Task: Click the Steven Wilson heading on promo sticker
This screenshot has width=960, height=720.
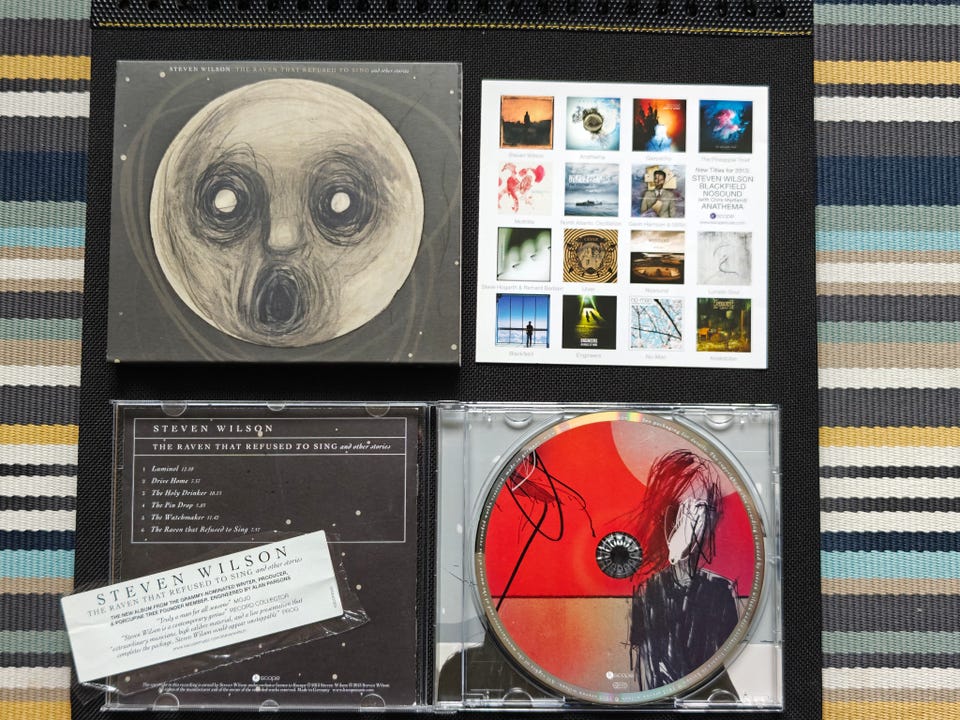Action: pos(192,577)
